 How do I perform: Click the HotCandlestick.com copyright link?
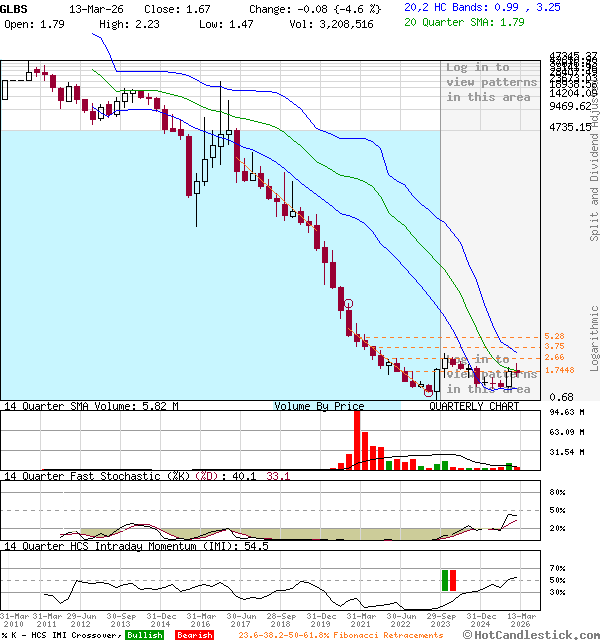(x=540, y=634)
